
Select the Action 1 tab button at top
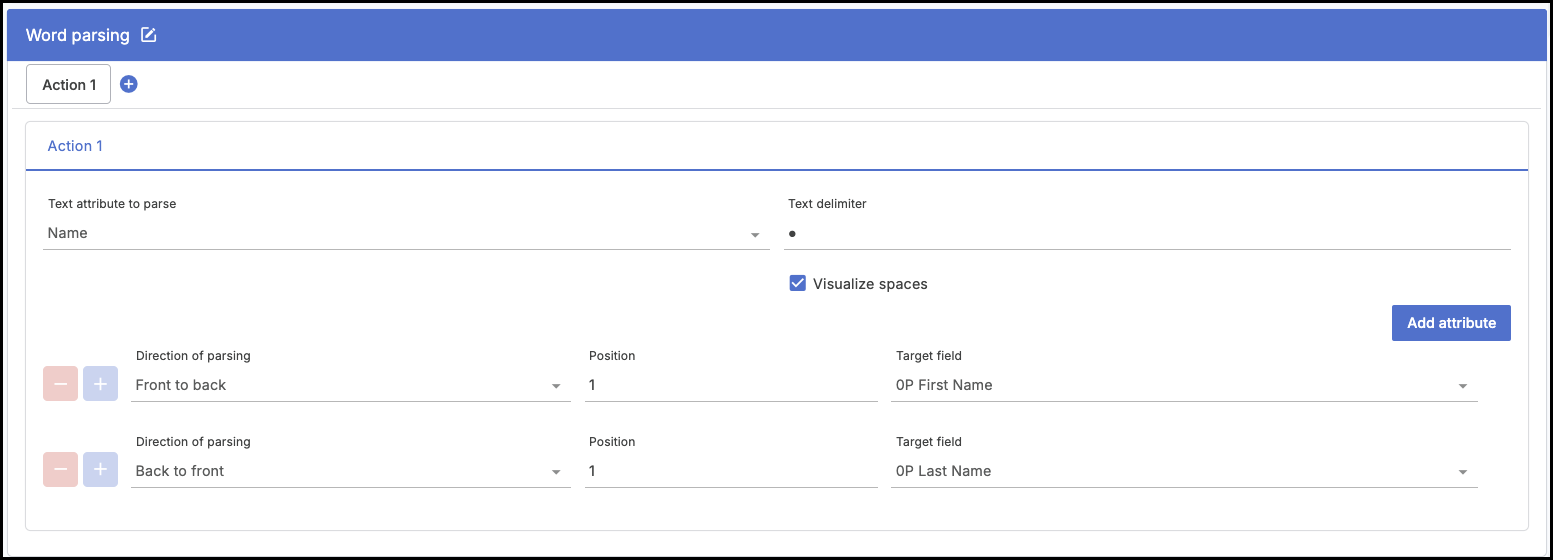pos(69,85)
